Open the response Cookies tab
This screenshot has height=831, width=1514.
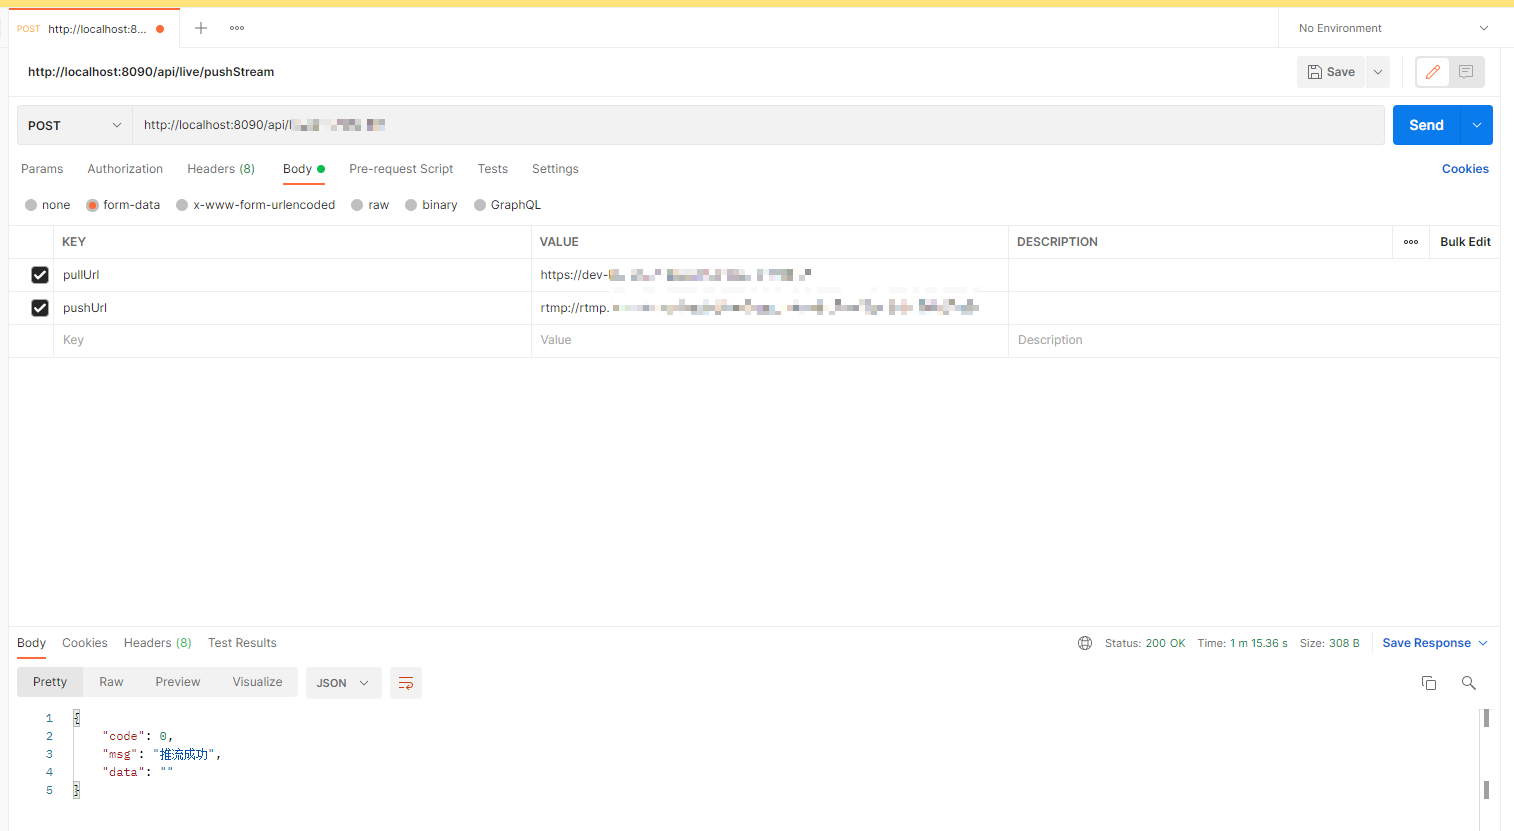click(84, 643)
